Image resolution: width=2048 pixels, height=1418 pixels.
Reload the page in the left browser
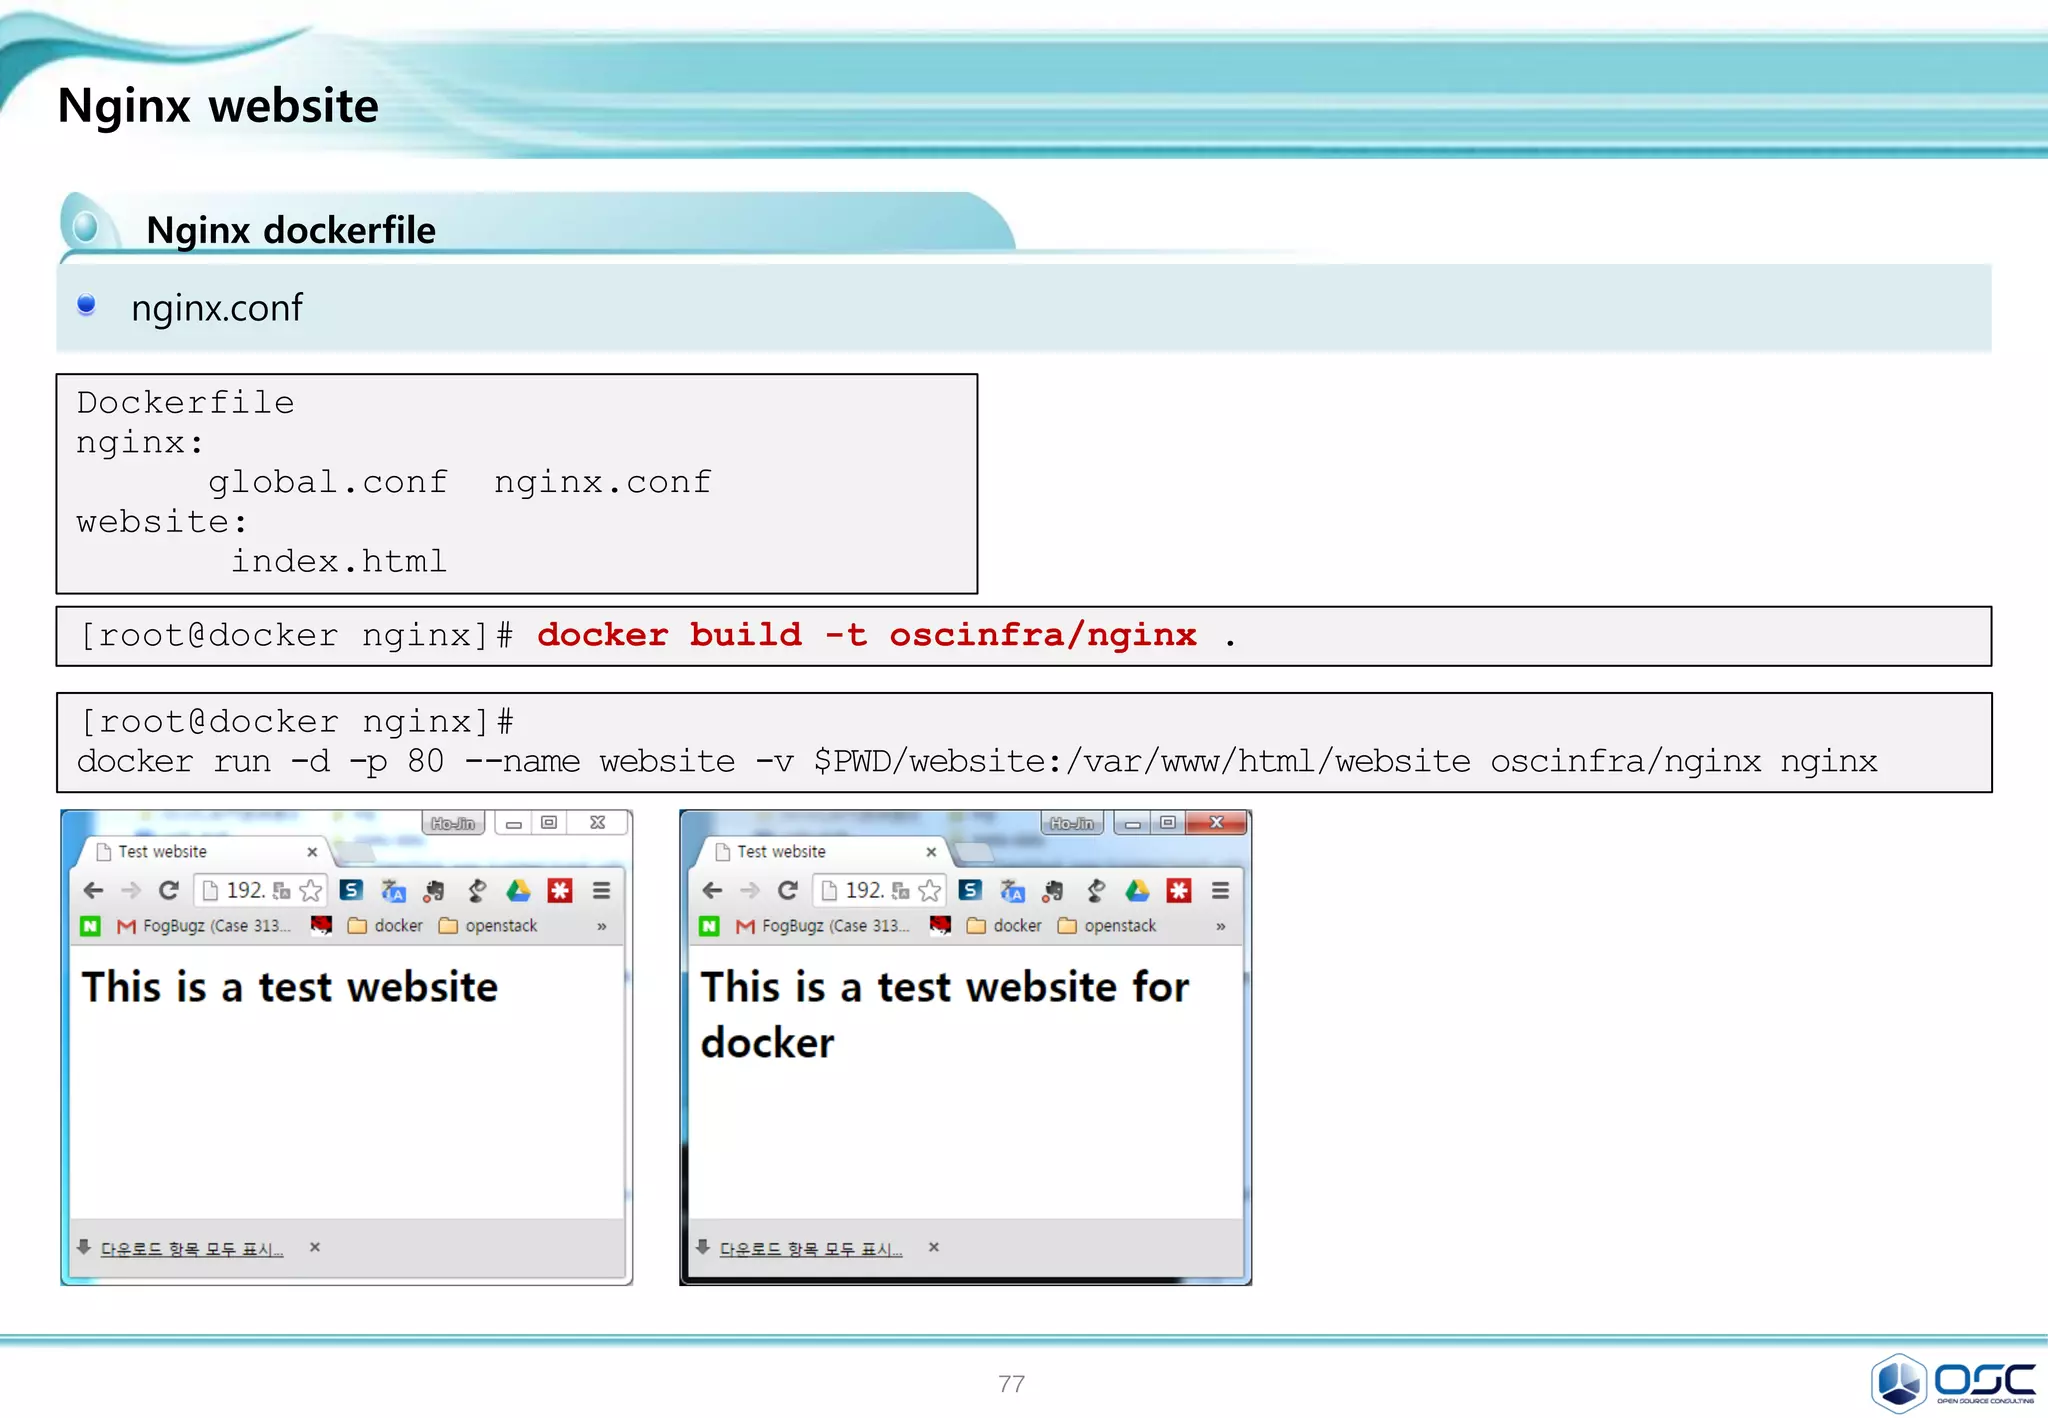click(169, 890)
